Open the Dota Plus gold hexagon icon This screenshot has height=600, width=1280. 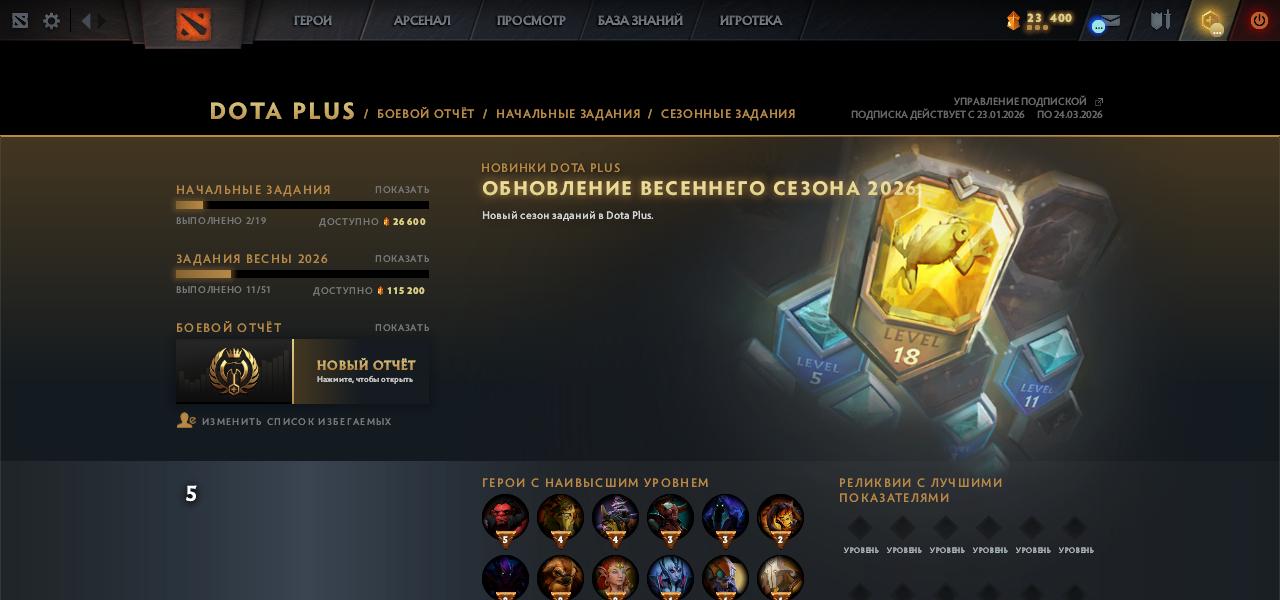[x=1211, y=20]
